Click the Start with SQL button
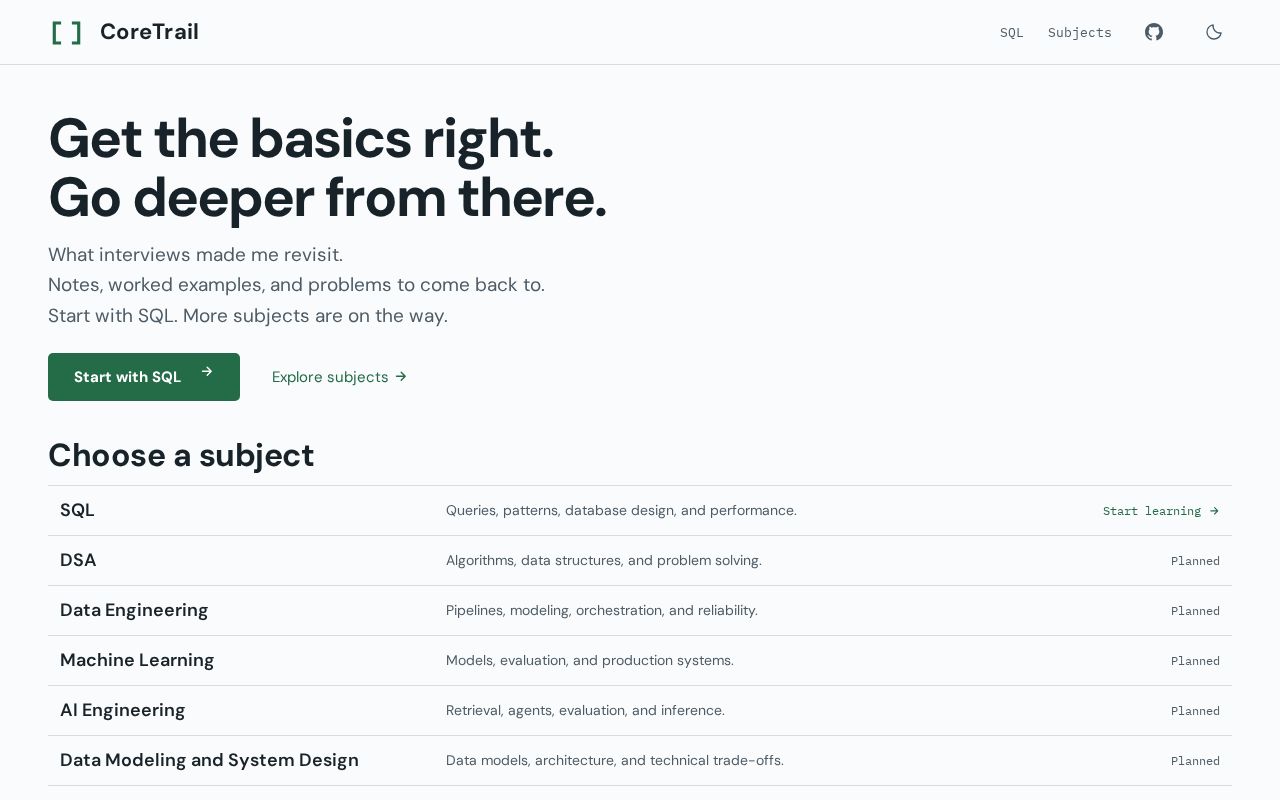The width and height of the screenshot is (1280, 800). tap(144, 377)
